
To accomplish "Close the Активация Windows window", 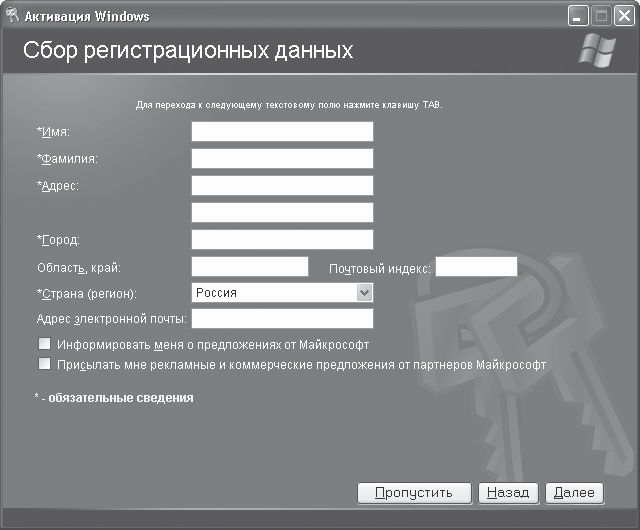I will 623,15.
